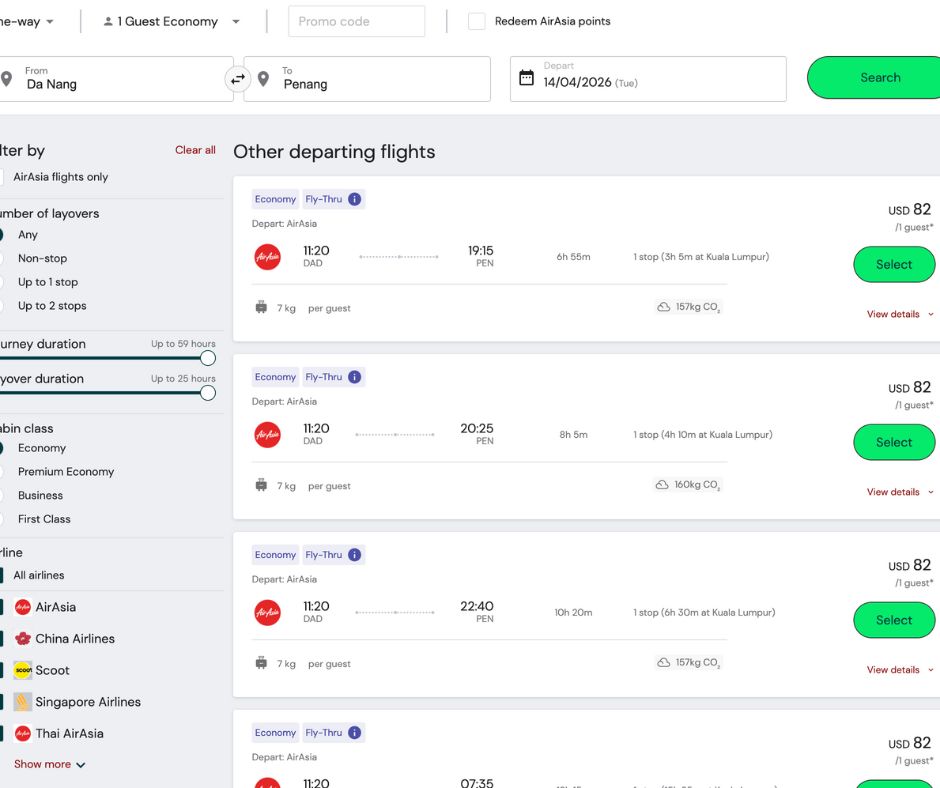This screenshot has height=788, width=940.
Task: Click the 'Up to 25 hours' value
Action: (183, 378)
